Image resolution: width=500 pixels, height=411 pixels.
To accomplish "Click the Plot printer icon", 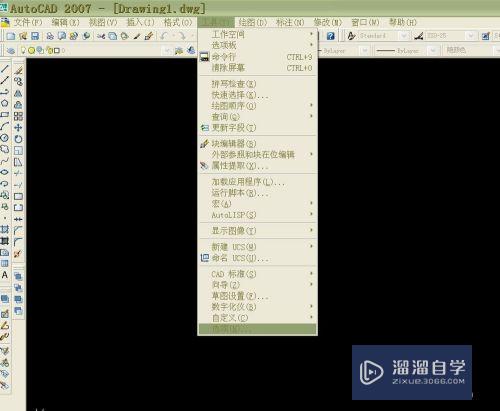I will tap(50, 36).
